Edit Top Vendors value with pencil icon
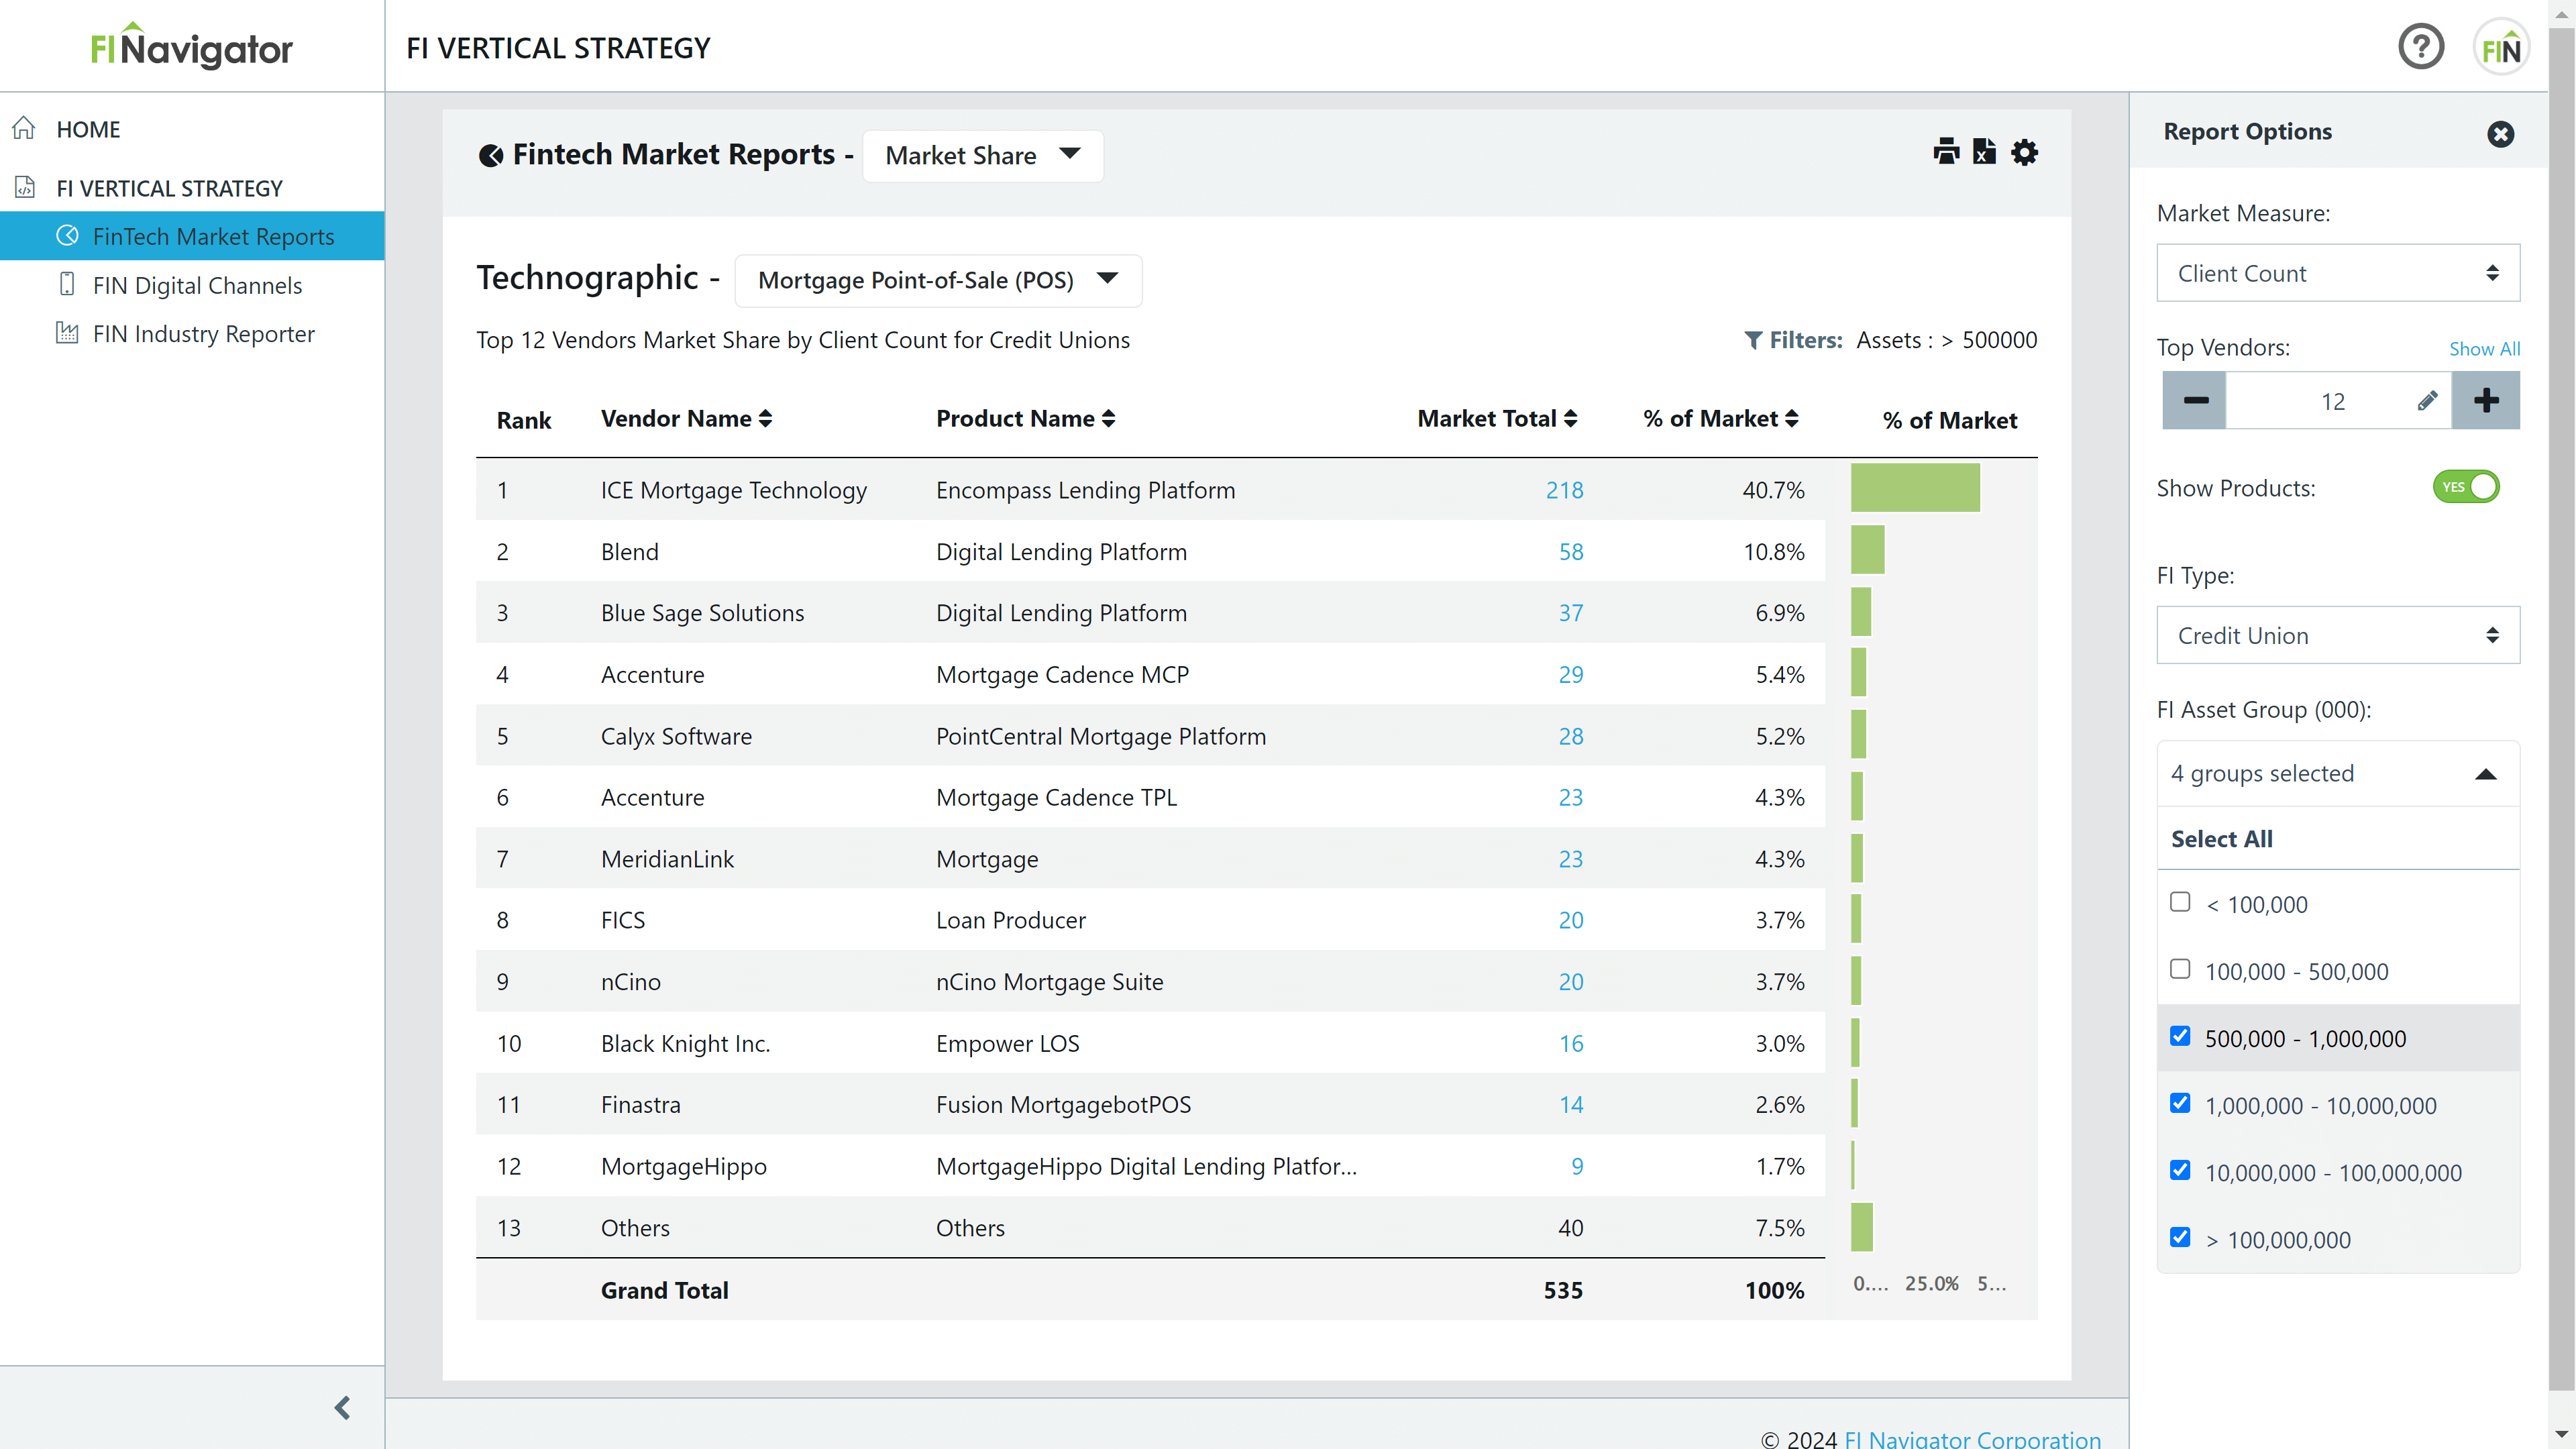 2427,401
